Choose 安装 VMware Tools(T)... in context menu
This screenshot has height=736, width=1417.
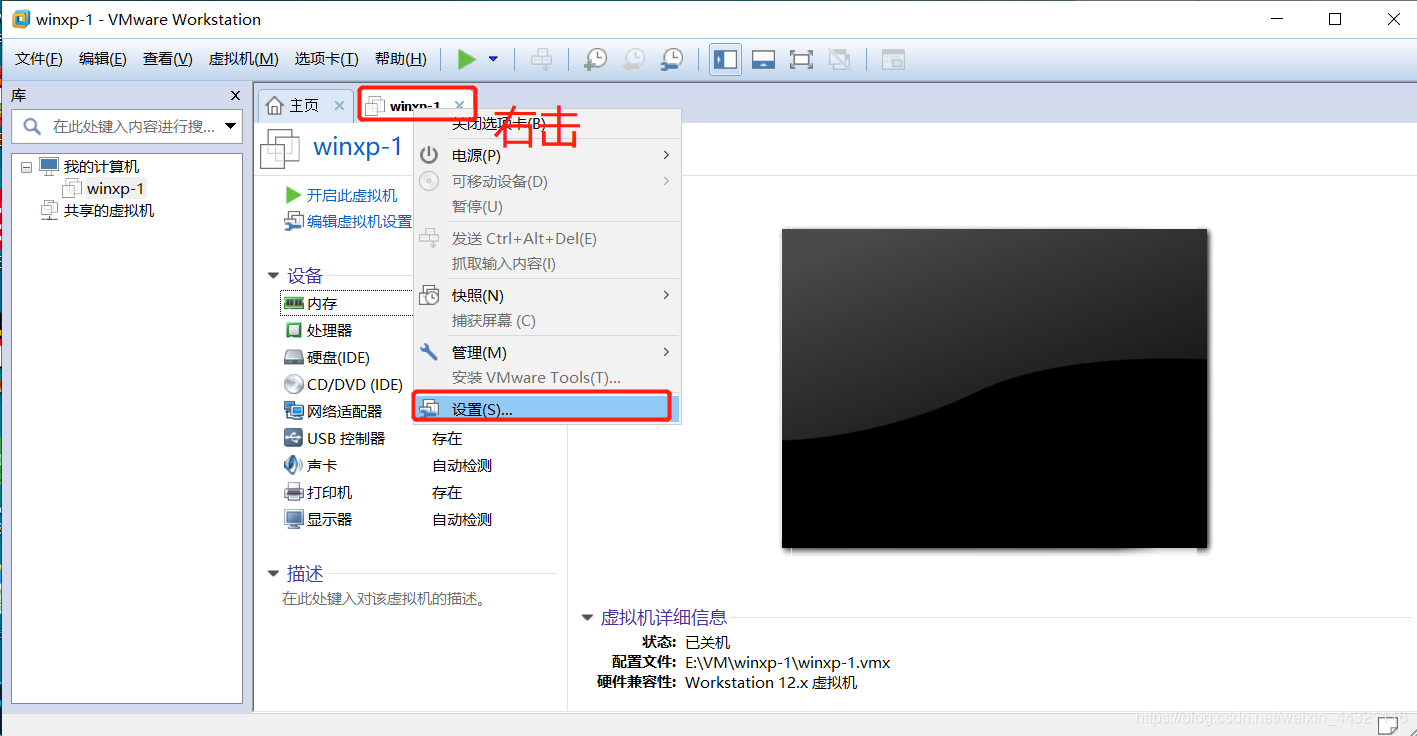(x=547, y=377)
